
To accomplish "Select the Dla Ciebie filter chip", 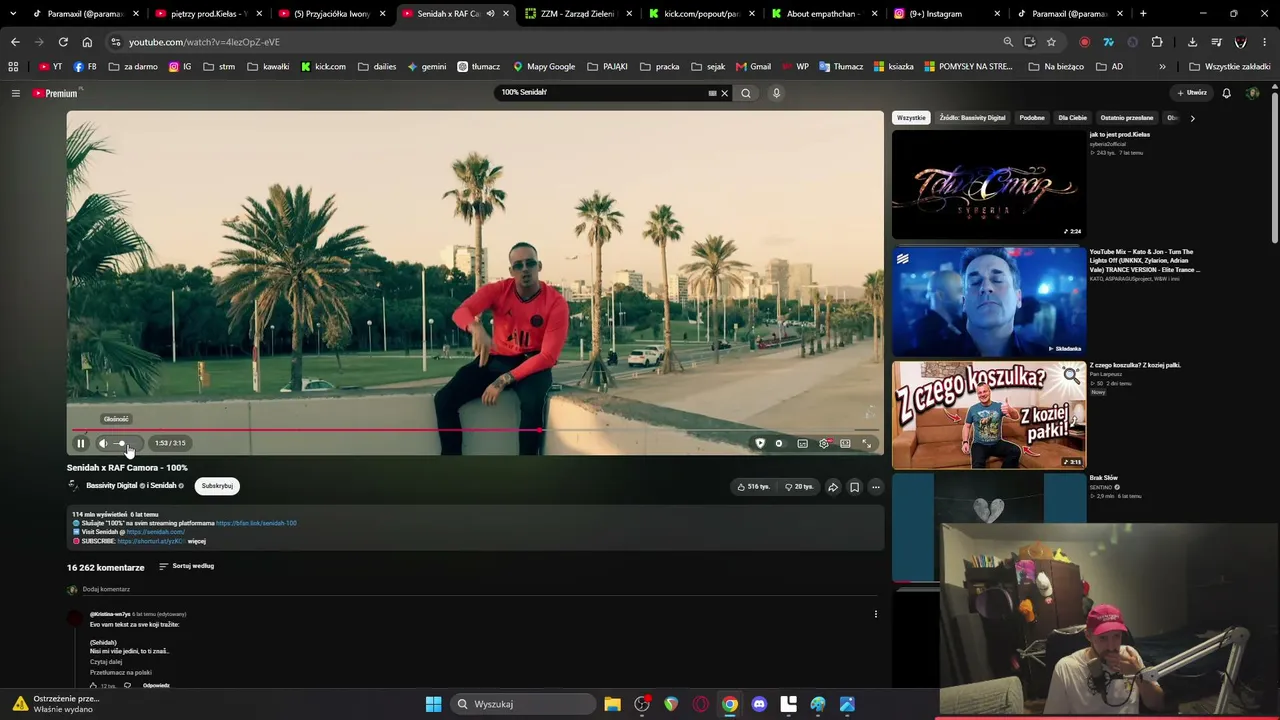I will click(x=1072, y=118).
